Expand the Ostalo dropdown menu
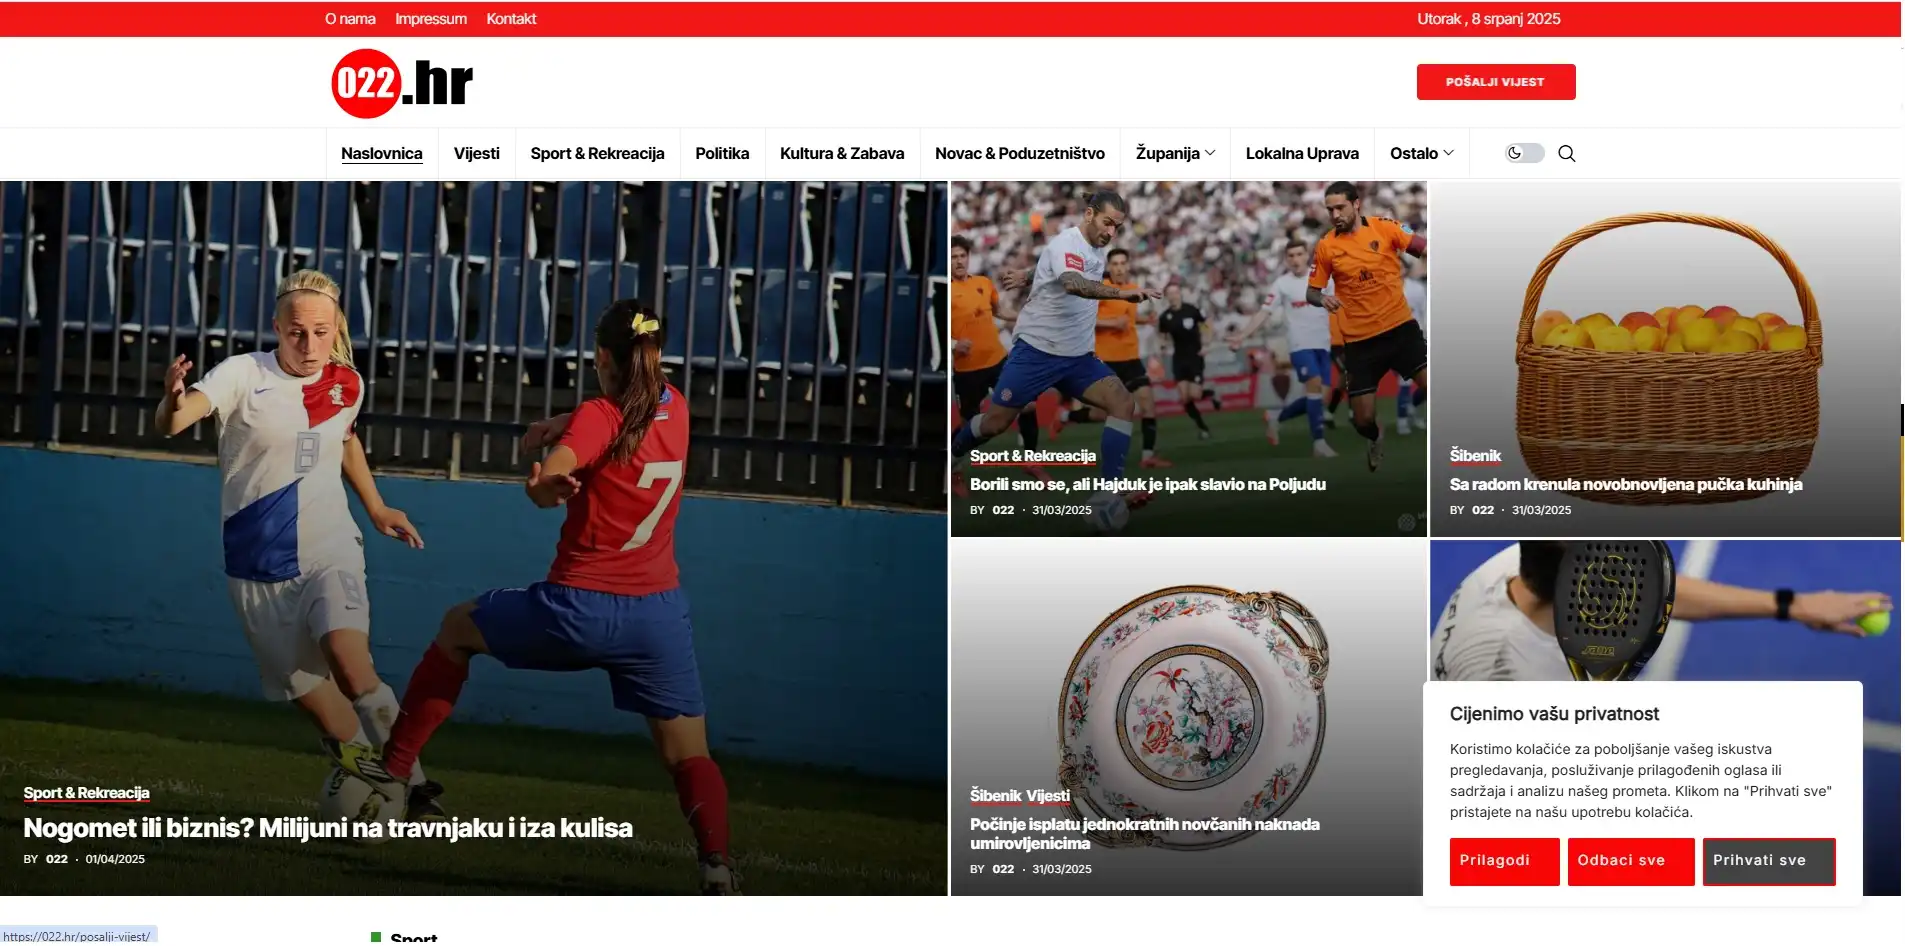1905x946 pixels. pos(1421,153)
